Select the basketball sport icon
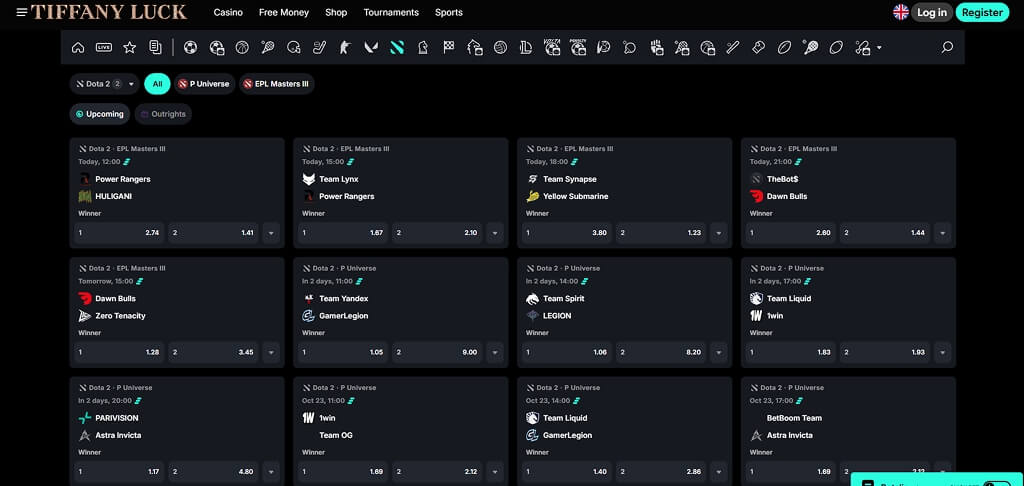The width and height of the screenshot is (1024, 486). (242, 47)
